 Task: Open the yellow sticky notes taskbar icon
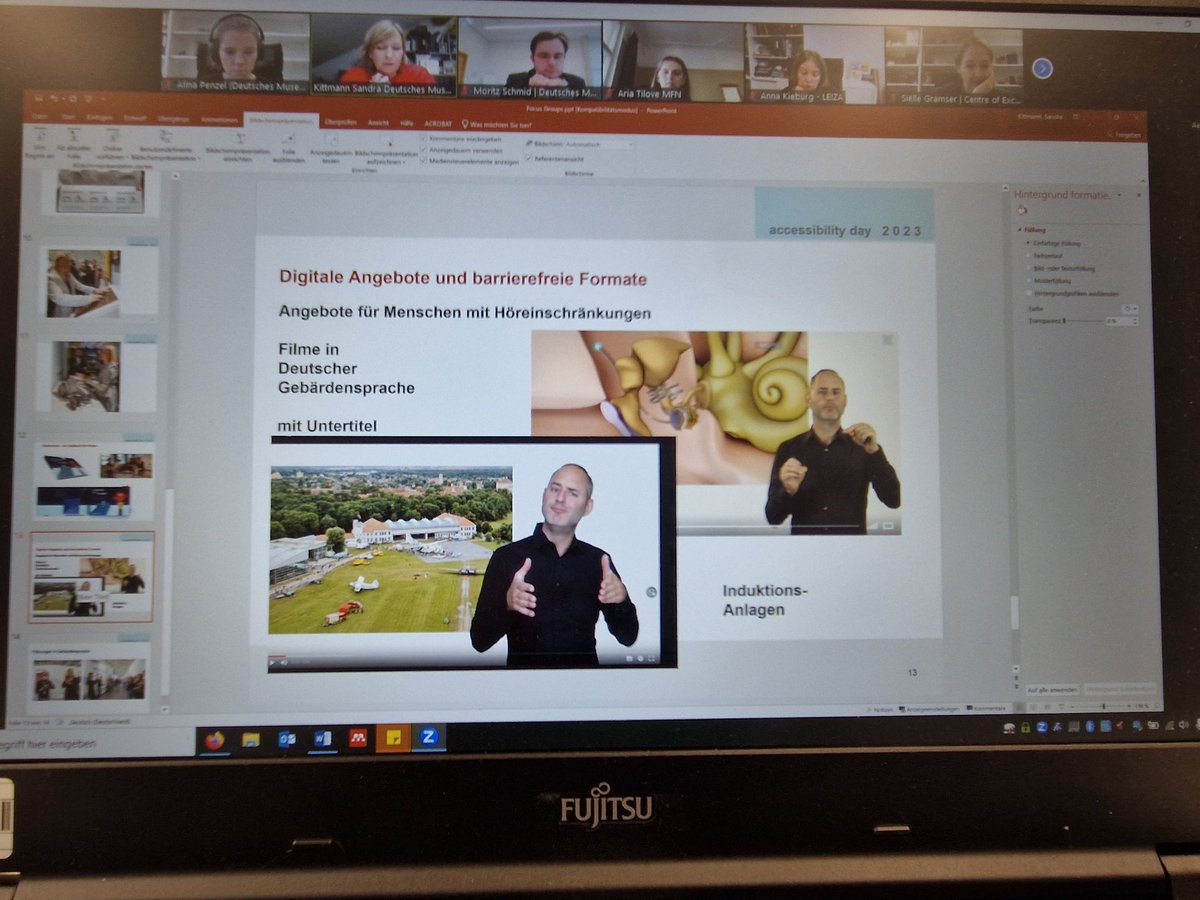pos(393,739)
